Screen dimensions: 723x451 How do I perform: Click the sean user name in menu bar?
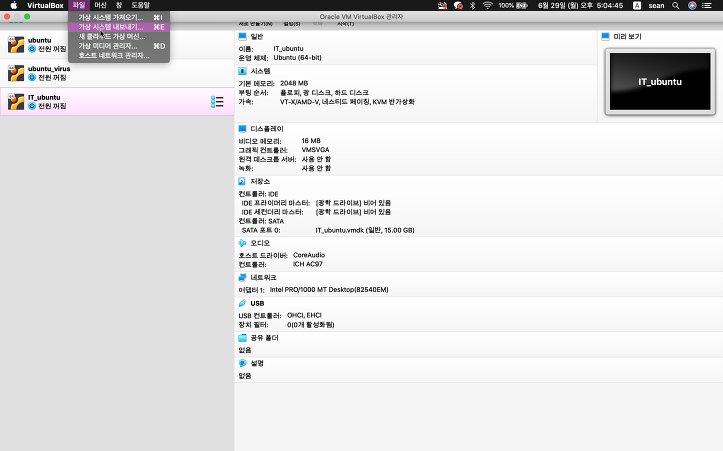[x=656, y=6]
